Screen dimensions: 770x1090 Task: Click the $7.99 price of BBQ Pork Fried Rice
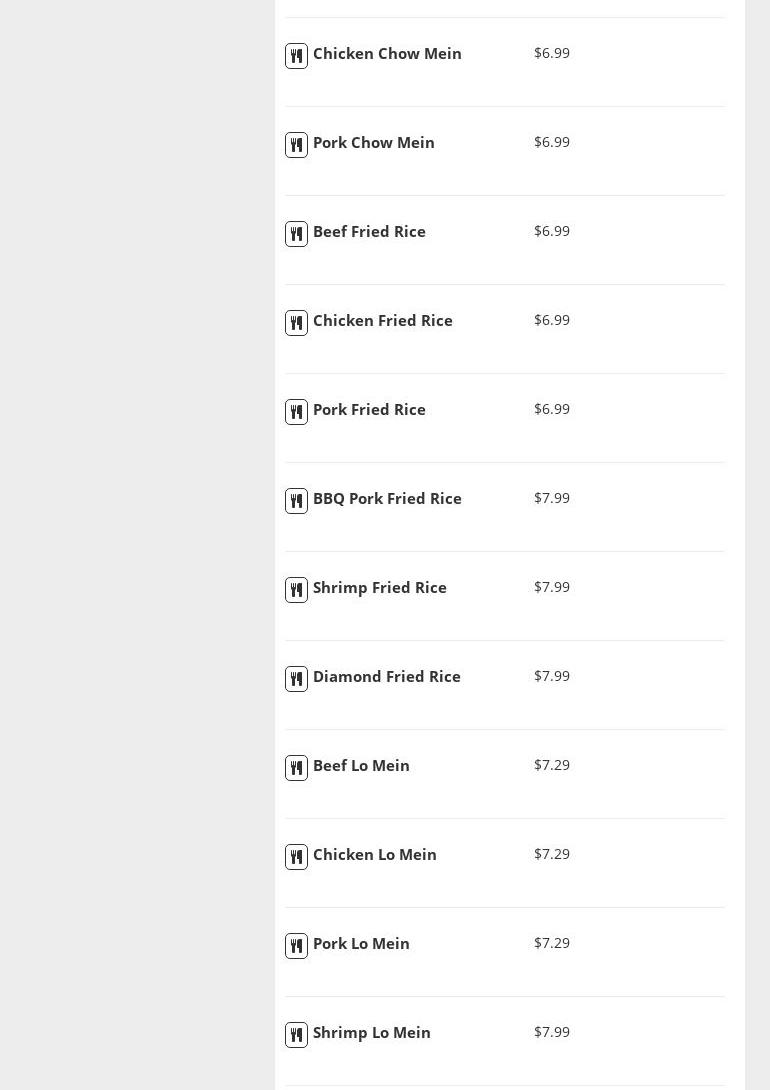[552, 498]
